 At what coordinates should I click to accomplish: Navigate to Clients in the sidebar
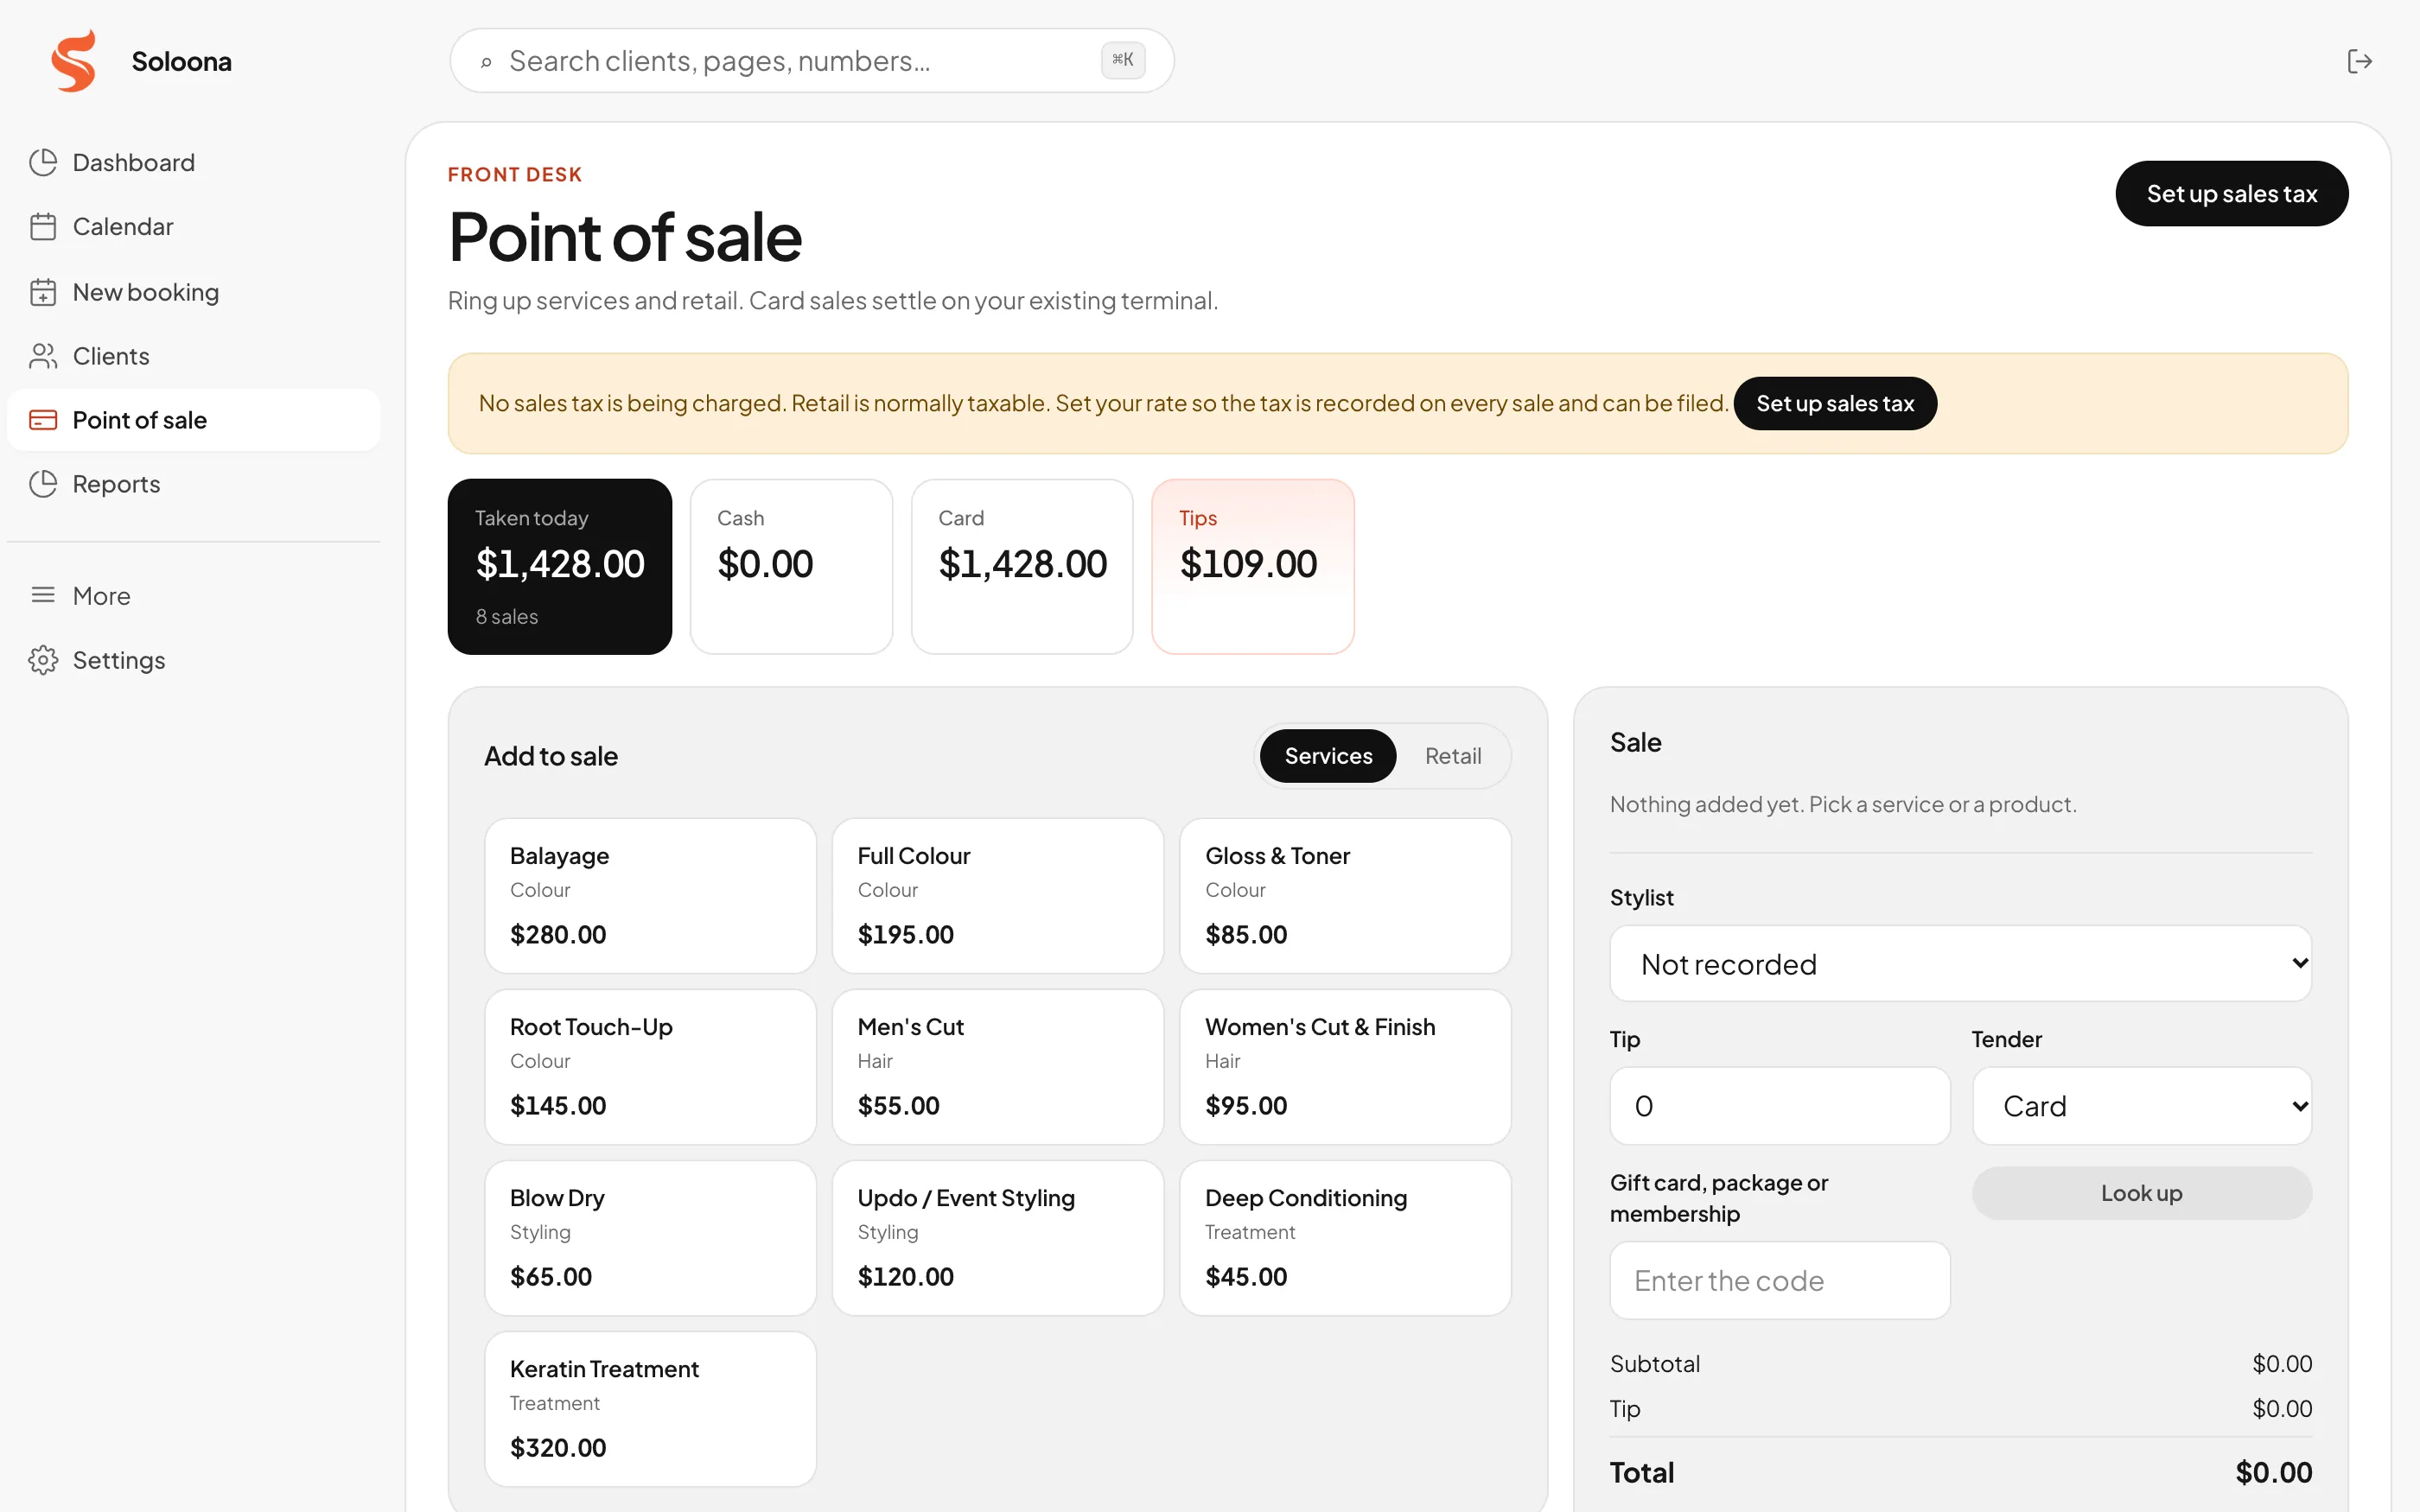(193, 356)
